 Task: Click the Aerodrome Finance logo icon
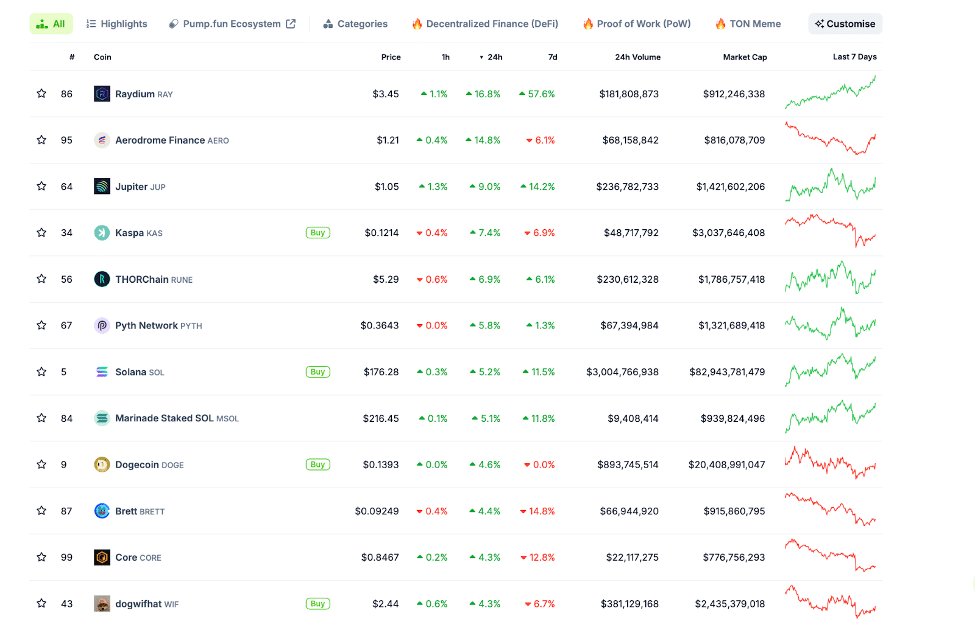102,140
